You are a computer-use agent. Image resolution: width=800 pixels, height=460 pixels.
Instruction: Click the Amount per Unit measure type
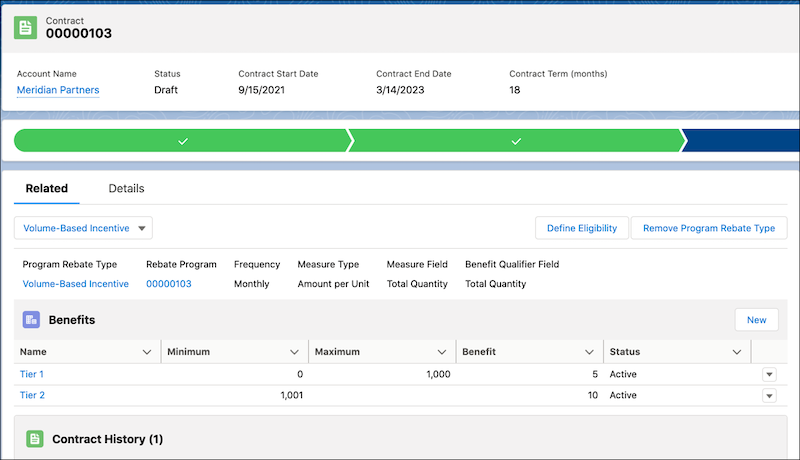[x=333, y=284]
